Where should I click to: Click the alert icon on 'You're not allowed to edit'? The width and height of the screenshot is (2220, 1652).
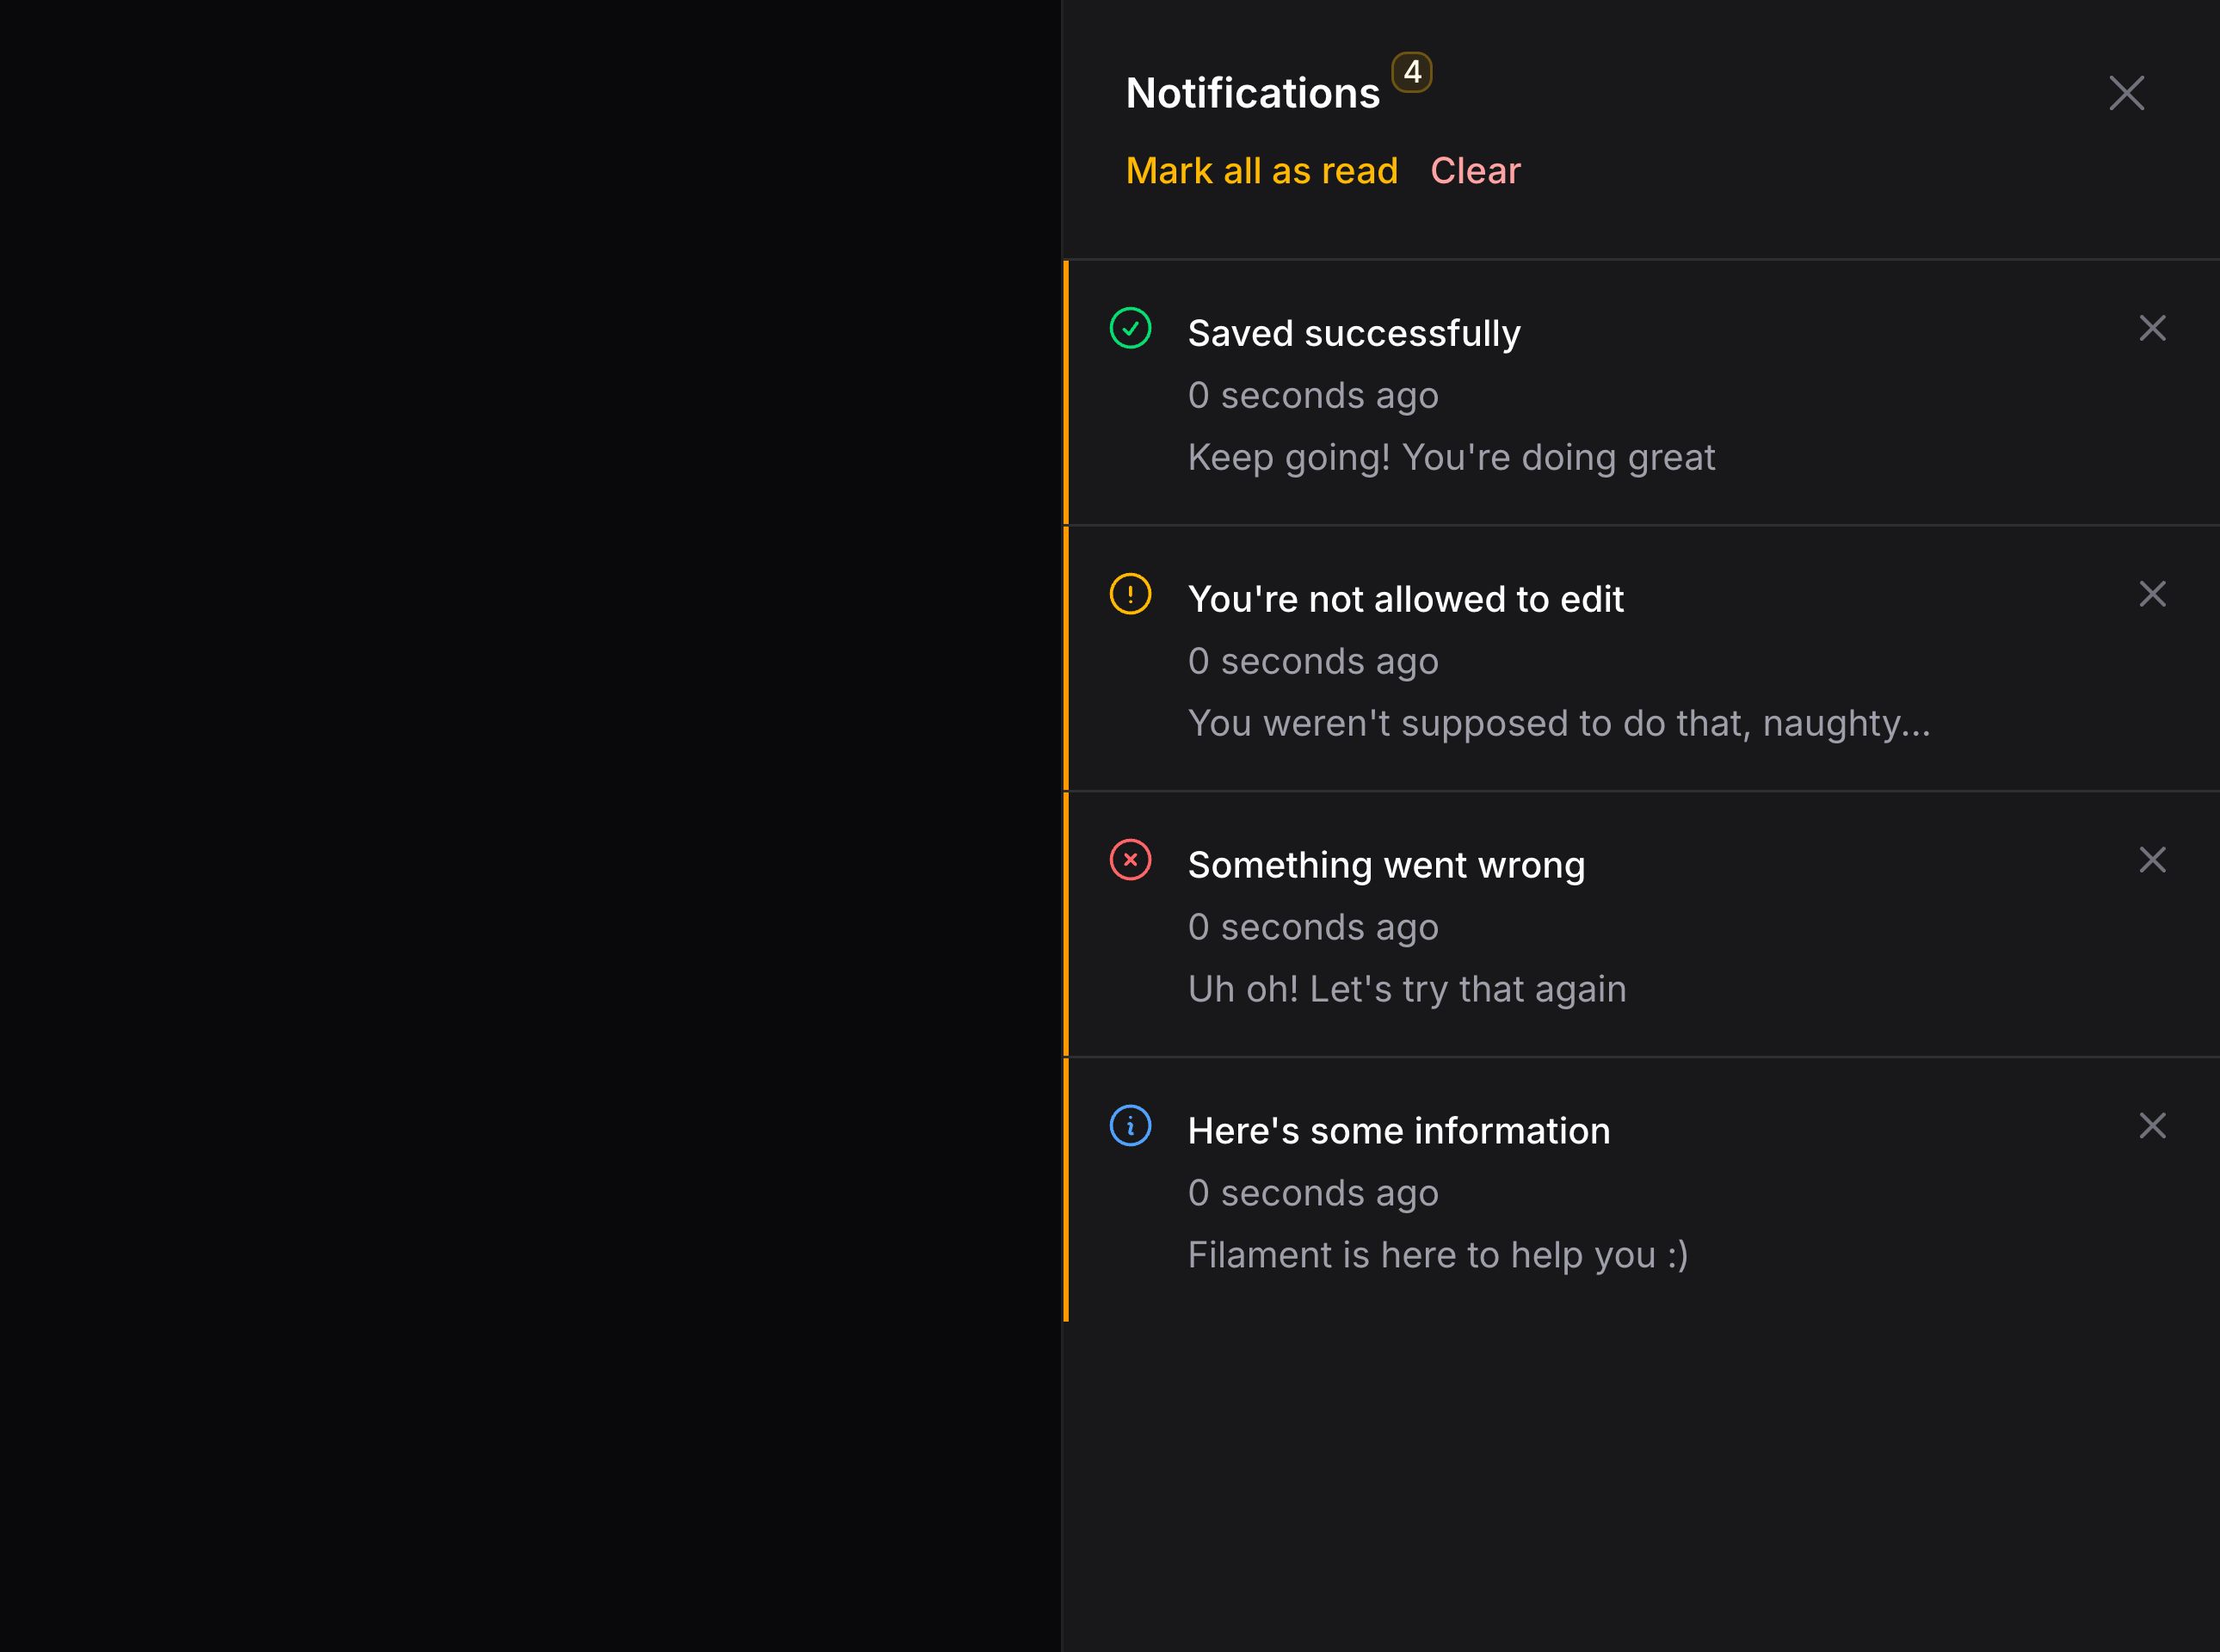(1131, 593)
